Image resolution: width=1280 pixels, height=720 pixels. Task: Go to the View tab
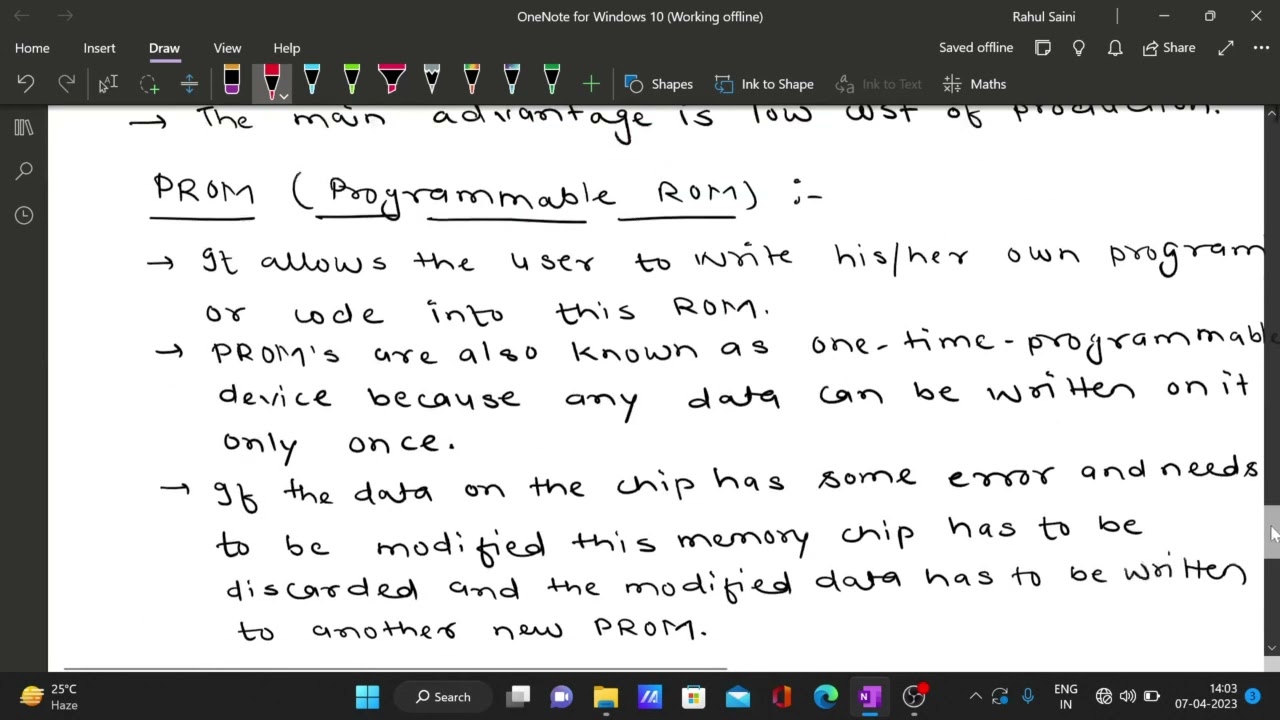pos(227,48)
